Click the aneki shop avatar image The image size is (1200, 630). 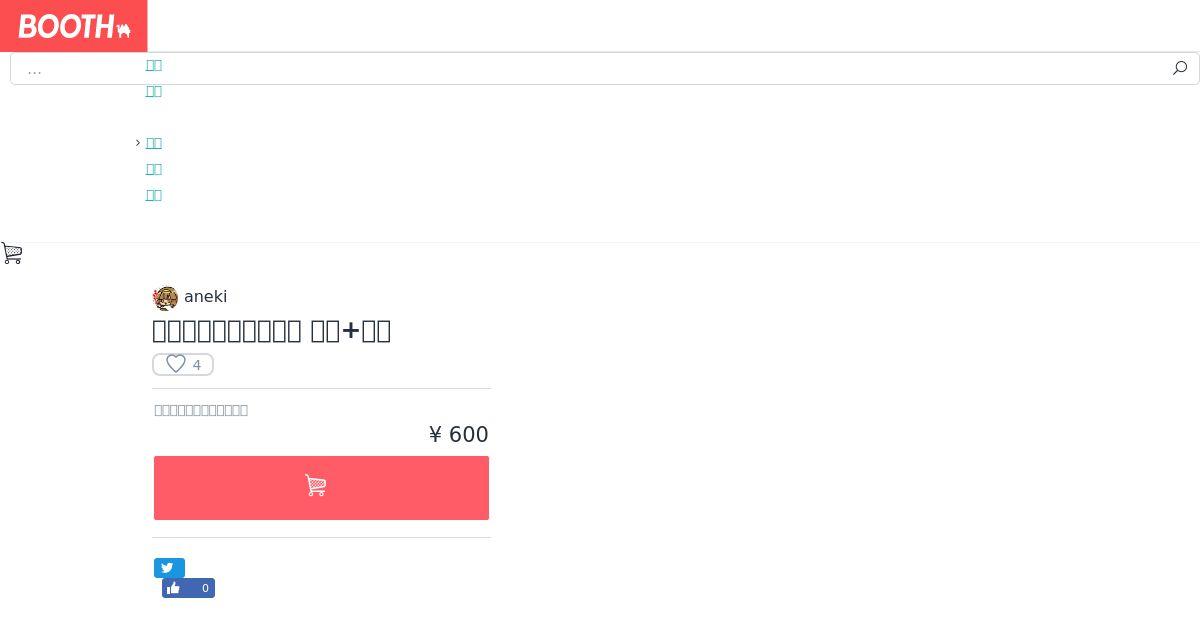pyautogui.click(x=165, y=298)
